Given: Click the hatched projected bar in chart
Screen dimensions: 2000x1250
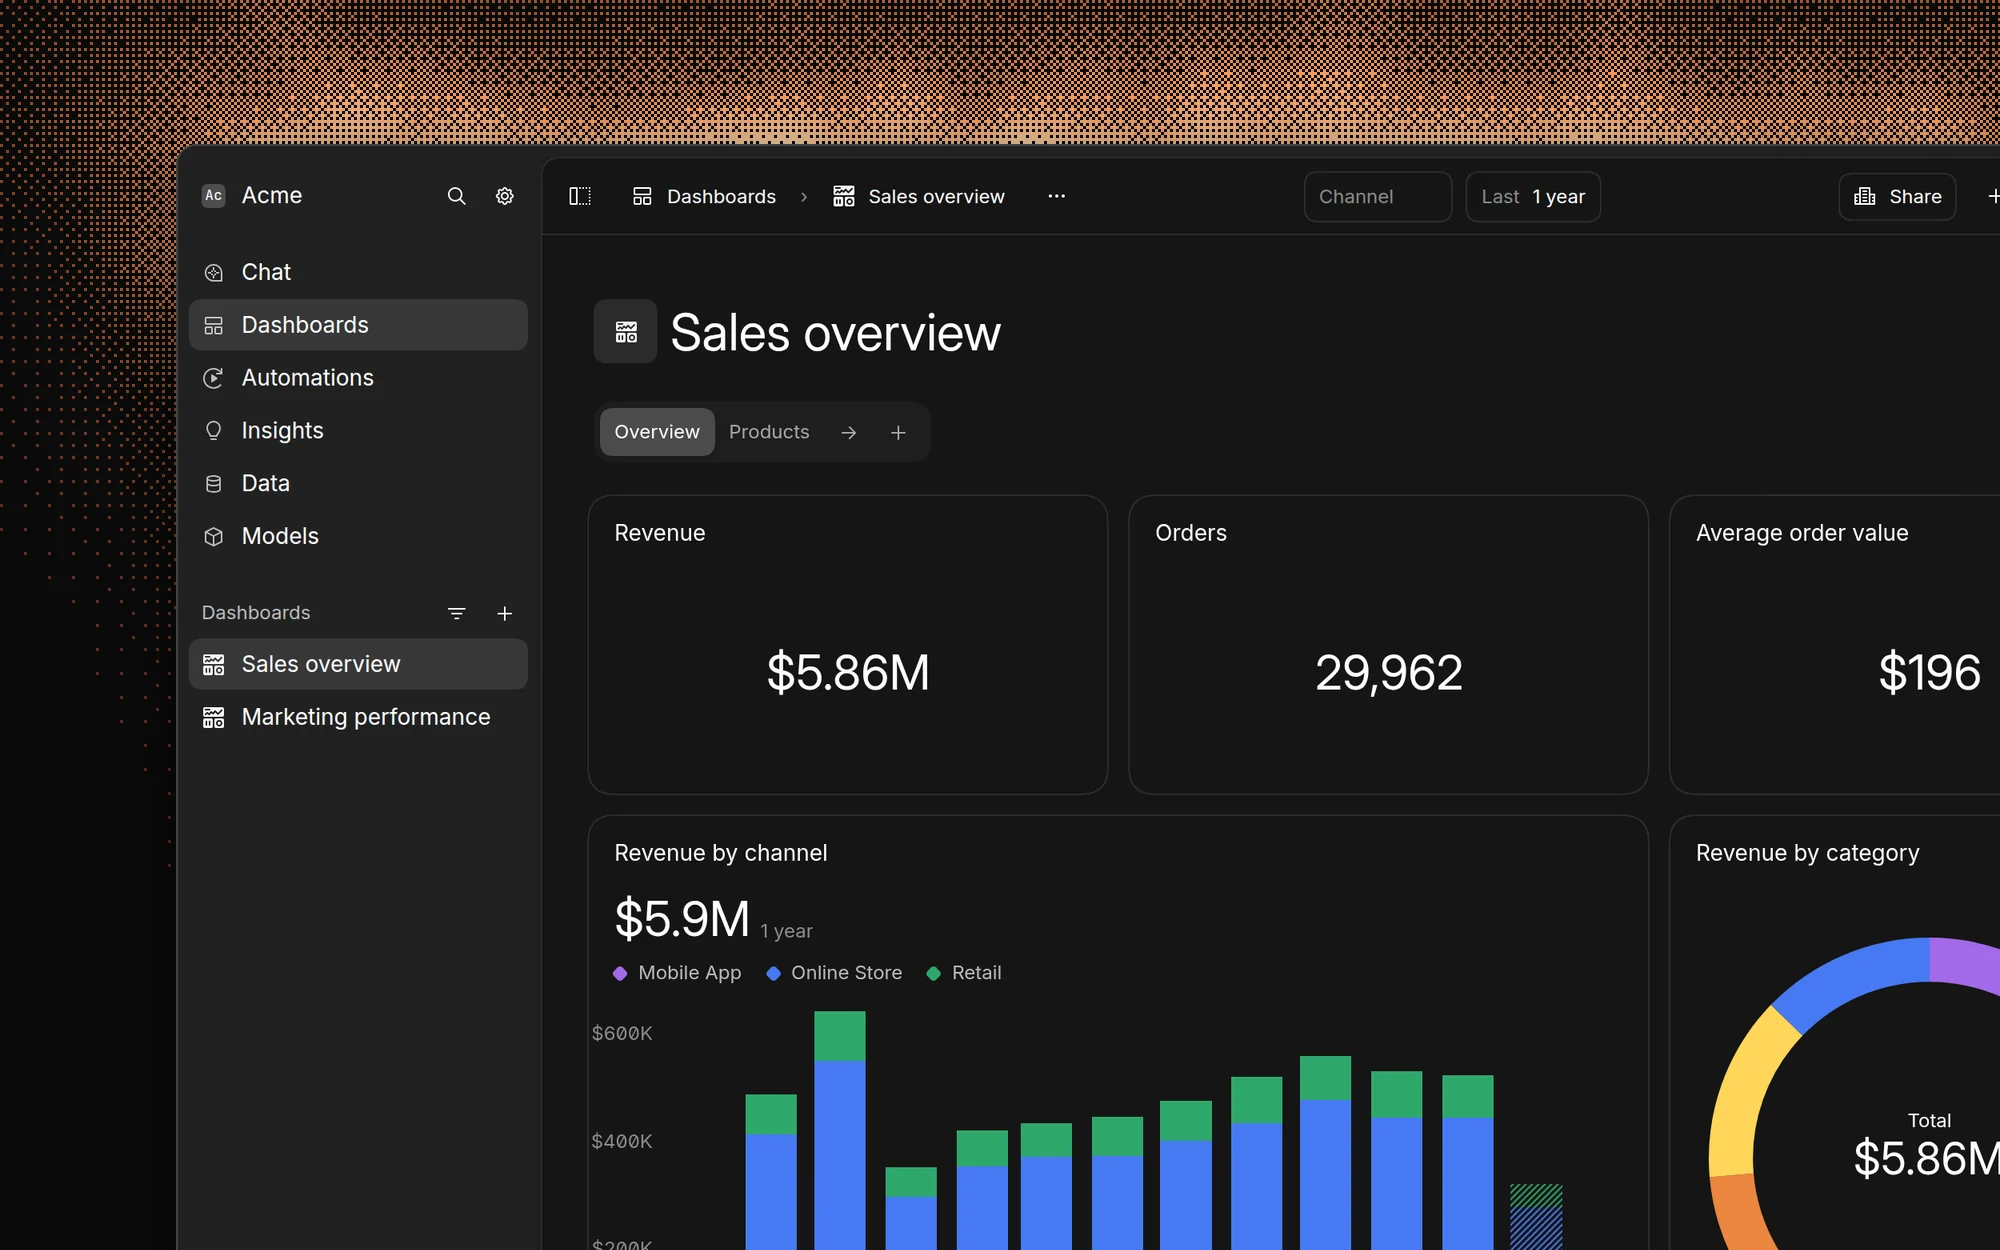Looking at the screenshot, I should (1536, 1217).
